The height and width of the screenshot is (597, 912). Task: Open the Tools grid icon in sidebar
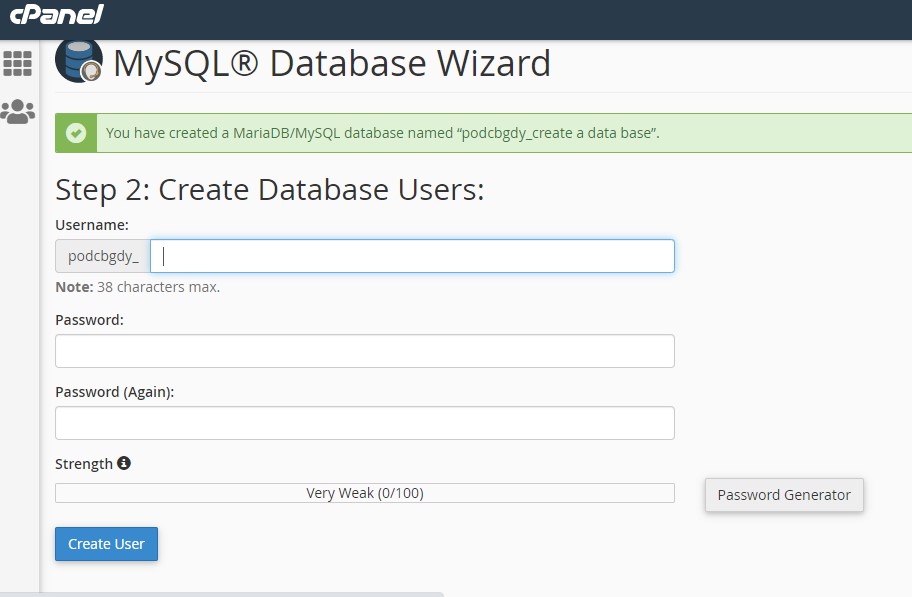click(x=17, y=63)
